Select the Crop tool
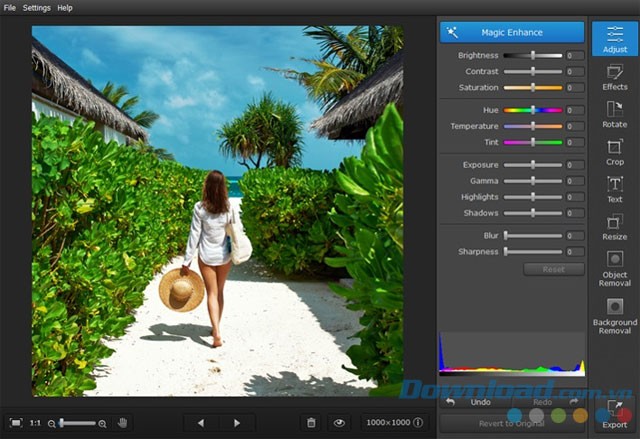 coord(615,152)
